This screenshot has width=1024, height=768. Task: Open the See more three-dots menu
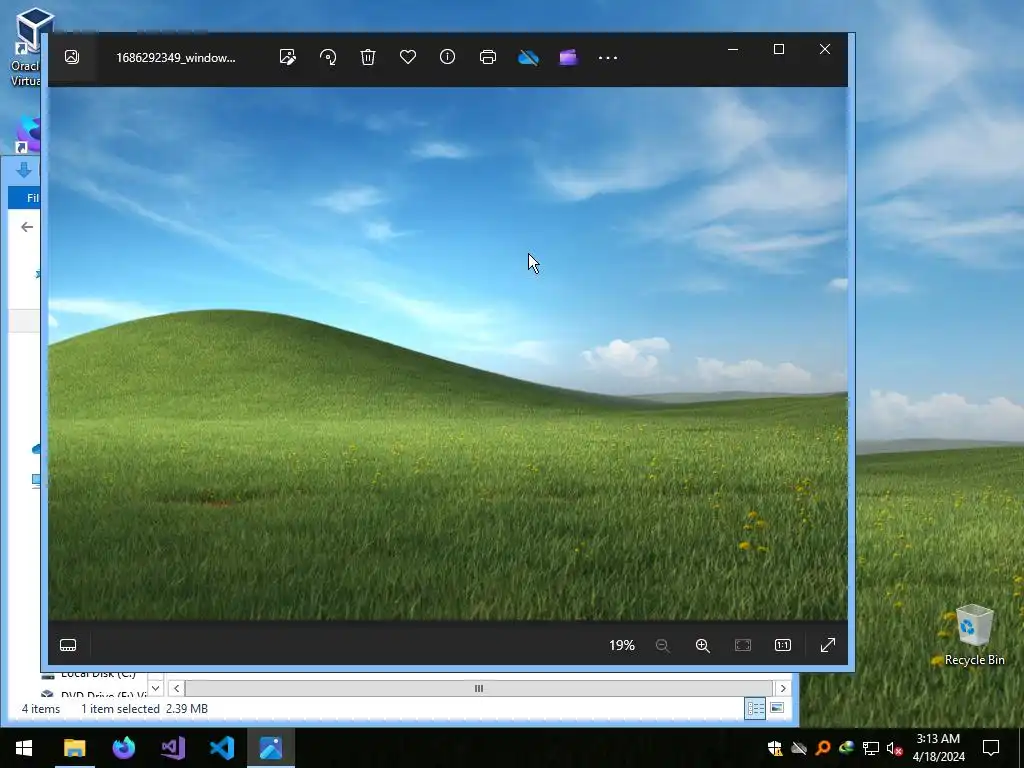(608, 58)
